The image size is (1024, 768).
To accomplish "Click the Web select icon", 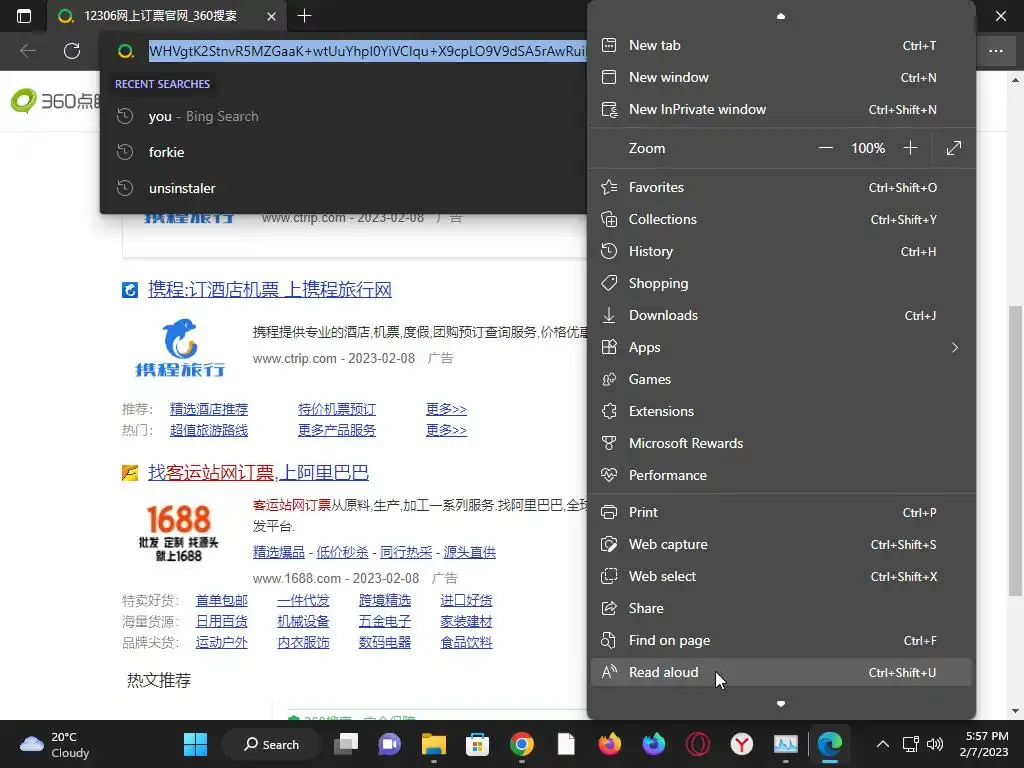I will click(609, 576).
